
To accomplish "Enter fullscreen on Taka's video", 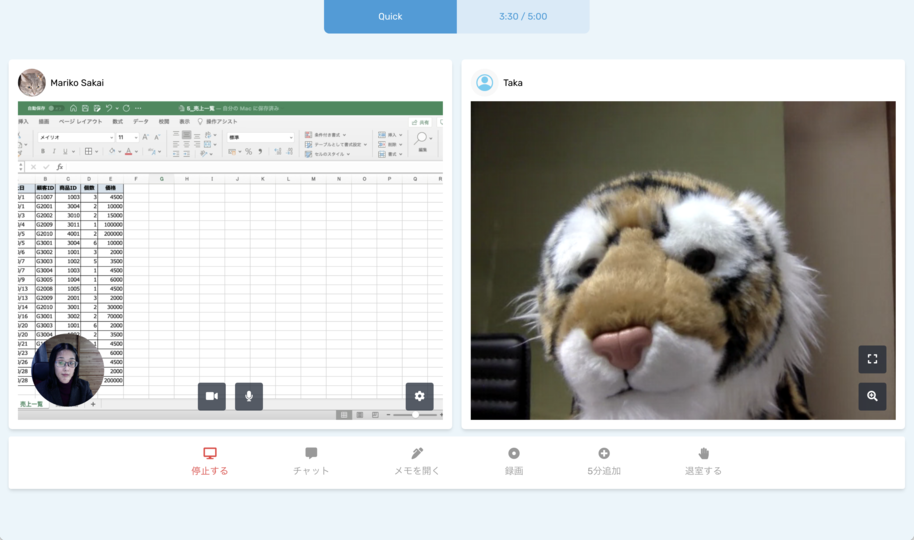I will (x=872, y=359).
